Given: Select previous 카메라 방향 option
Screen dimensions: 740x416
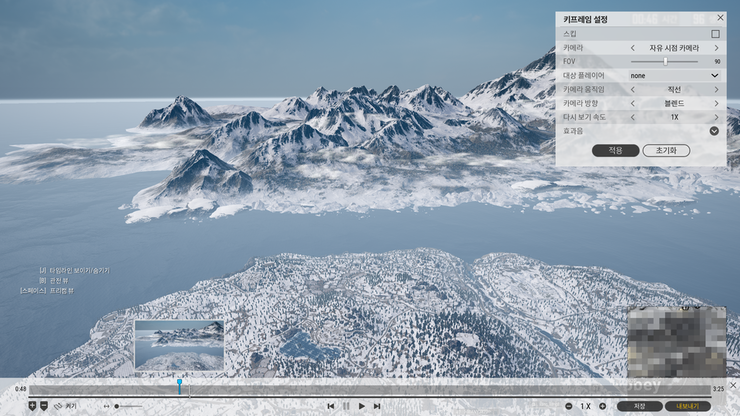Looking at the screenshot, I should 633,103.
